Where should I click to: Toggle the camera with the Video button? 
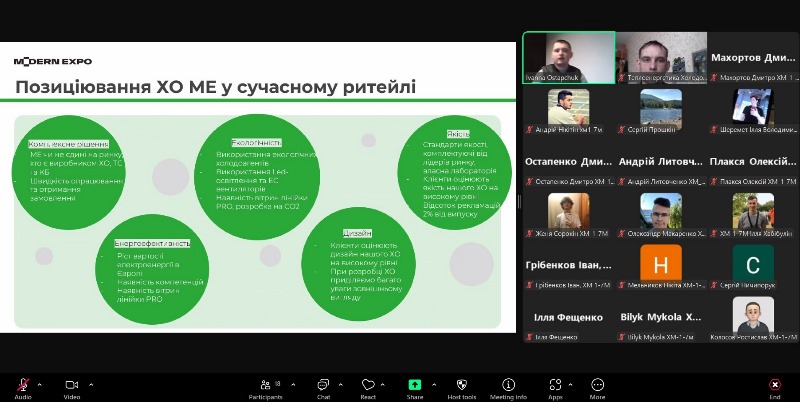click(x=71, y=385)
